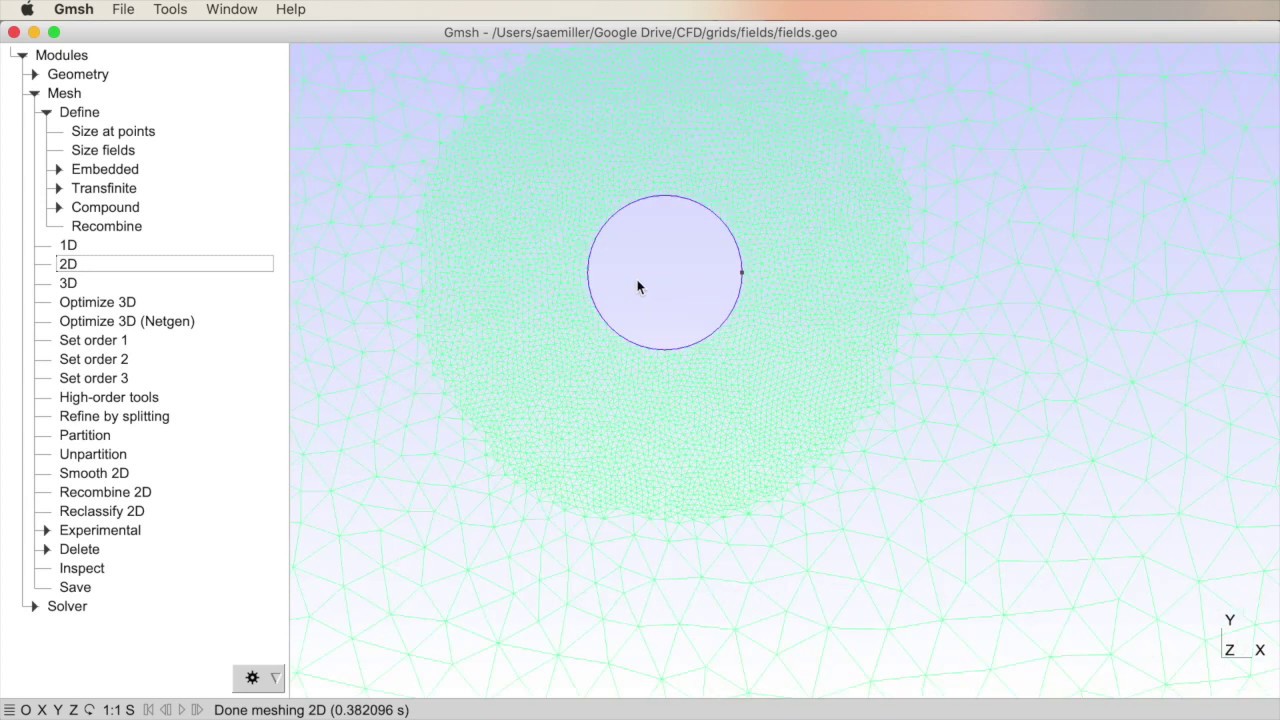This screenshot has height=720, width=1280.
Task: Expand the Compound node
Action: 58,207
